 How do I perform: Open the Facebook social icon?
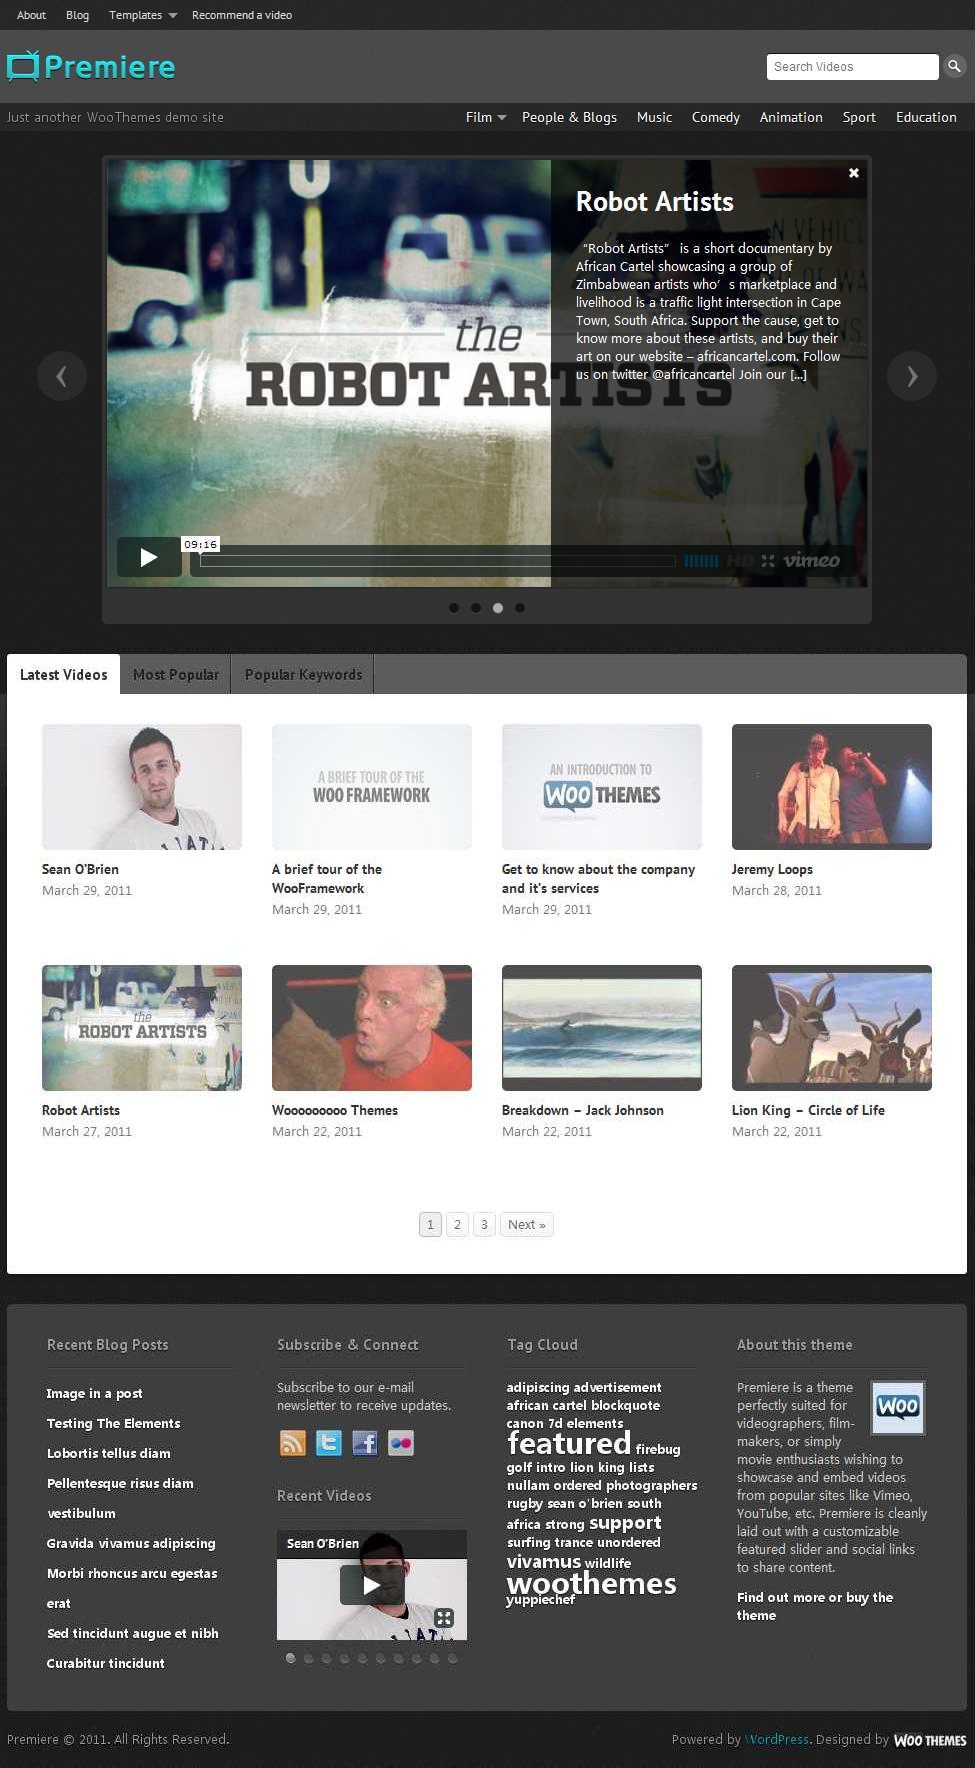click(x=365, y=1442)
